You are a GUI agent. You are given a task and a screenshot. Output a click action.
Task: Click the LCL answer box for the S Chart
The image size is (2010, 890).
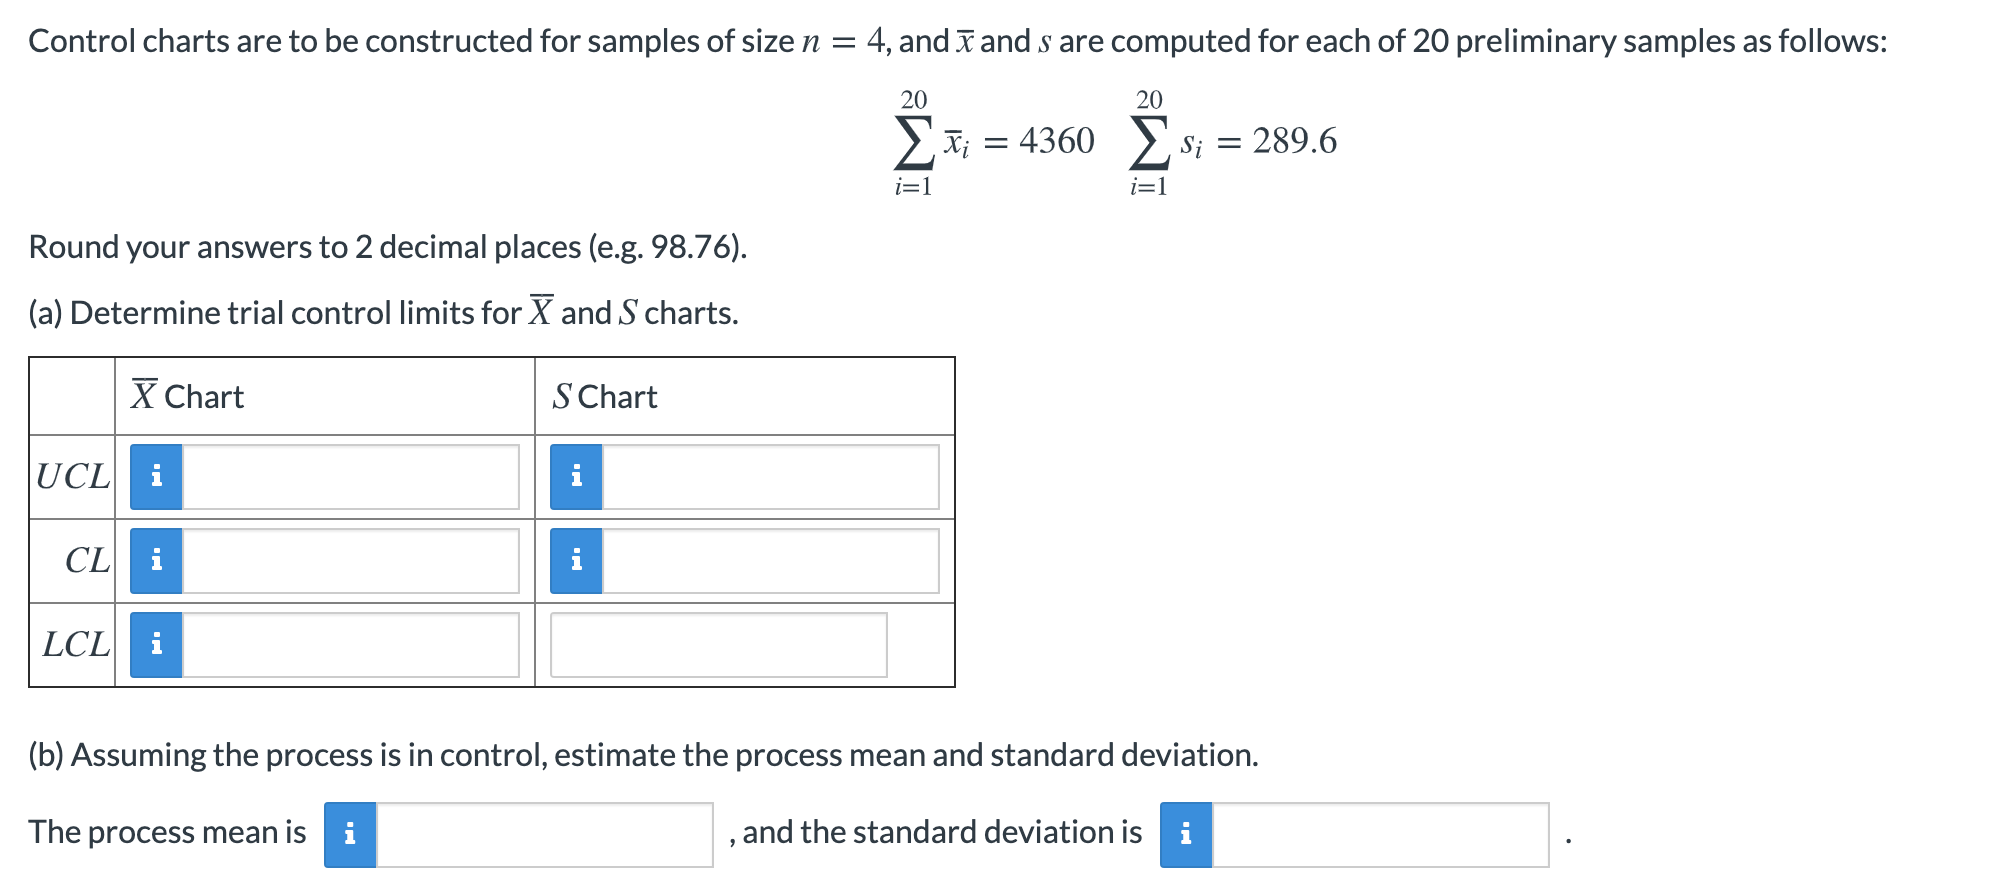coord(720,646)
